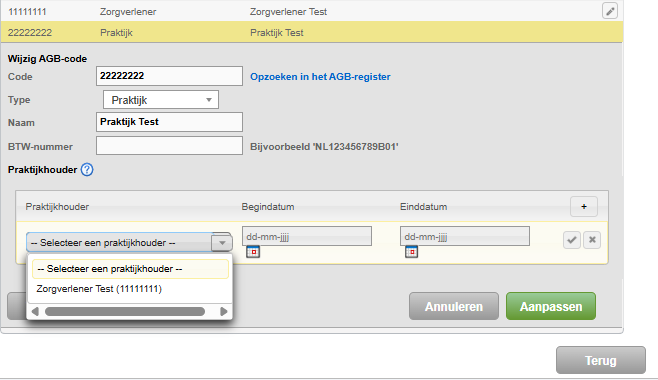Add a praktijkhouder row with plus button
This screenshot has height=380, width=658.
tap(584, 206)
